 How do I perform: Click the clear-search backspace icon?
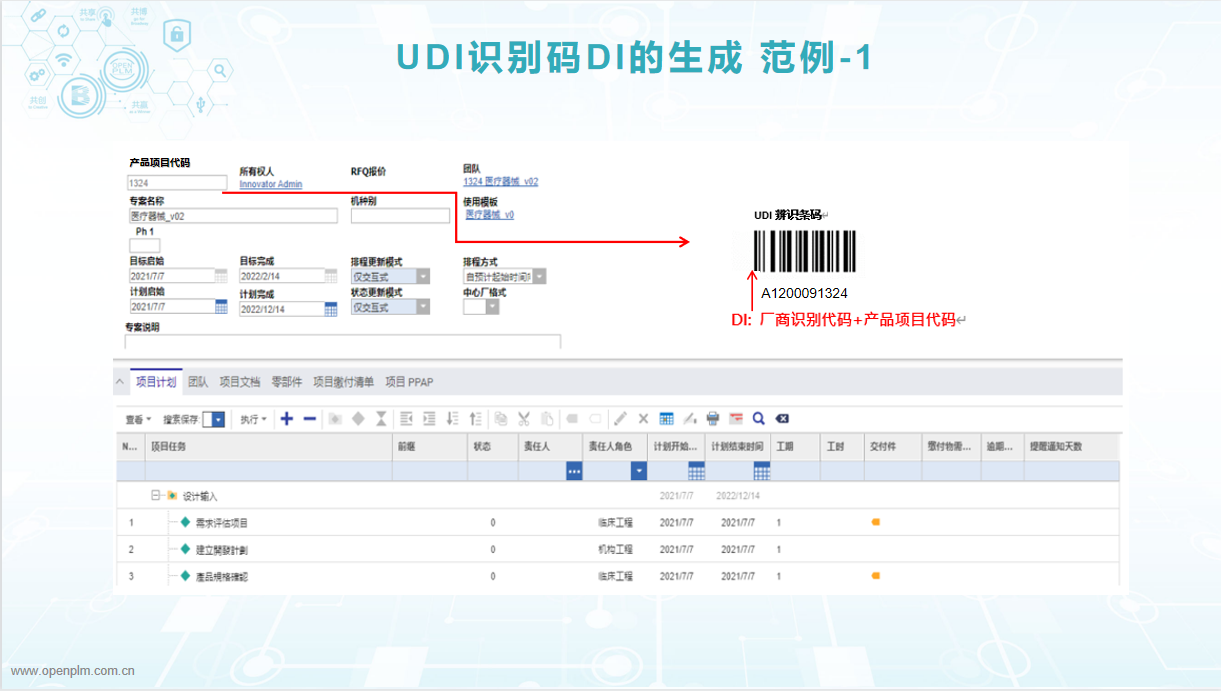pos(782,419)
